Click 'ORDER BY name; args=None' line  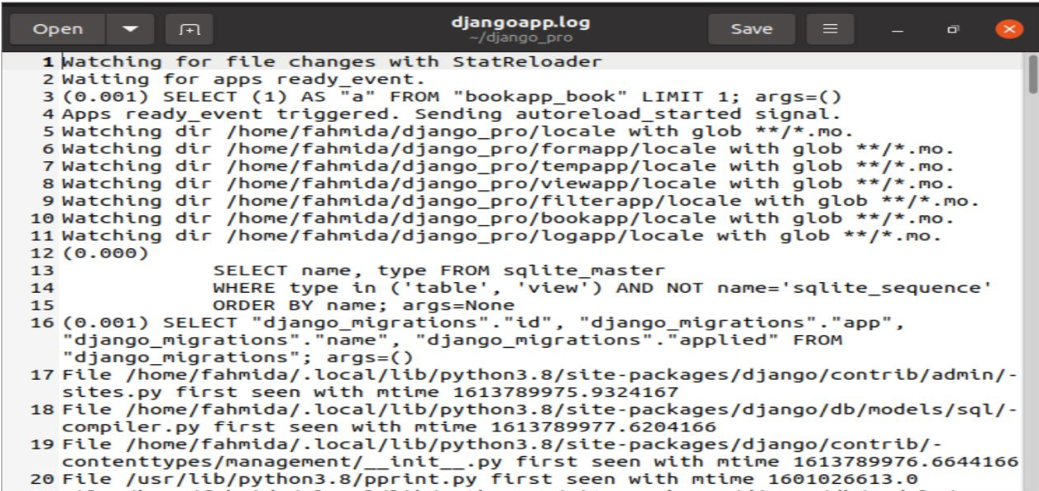point(364,305)
